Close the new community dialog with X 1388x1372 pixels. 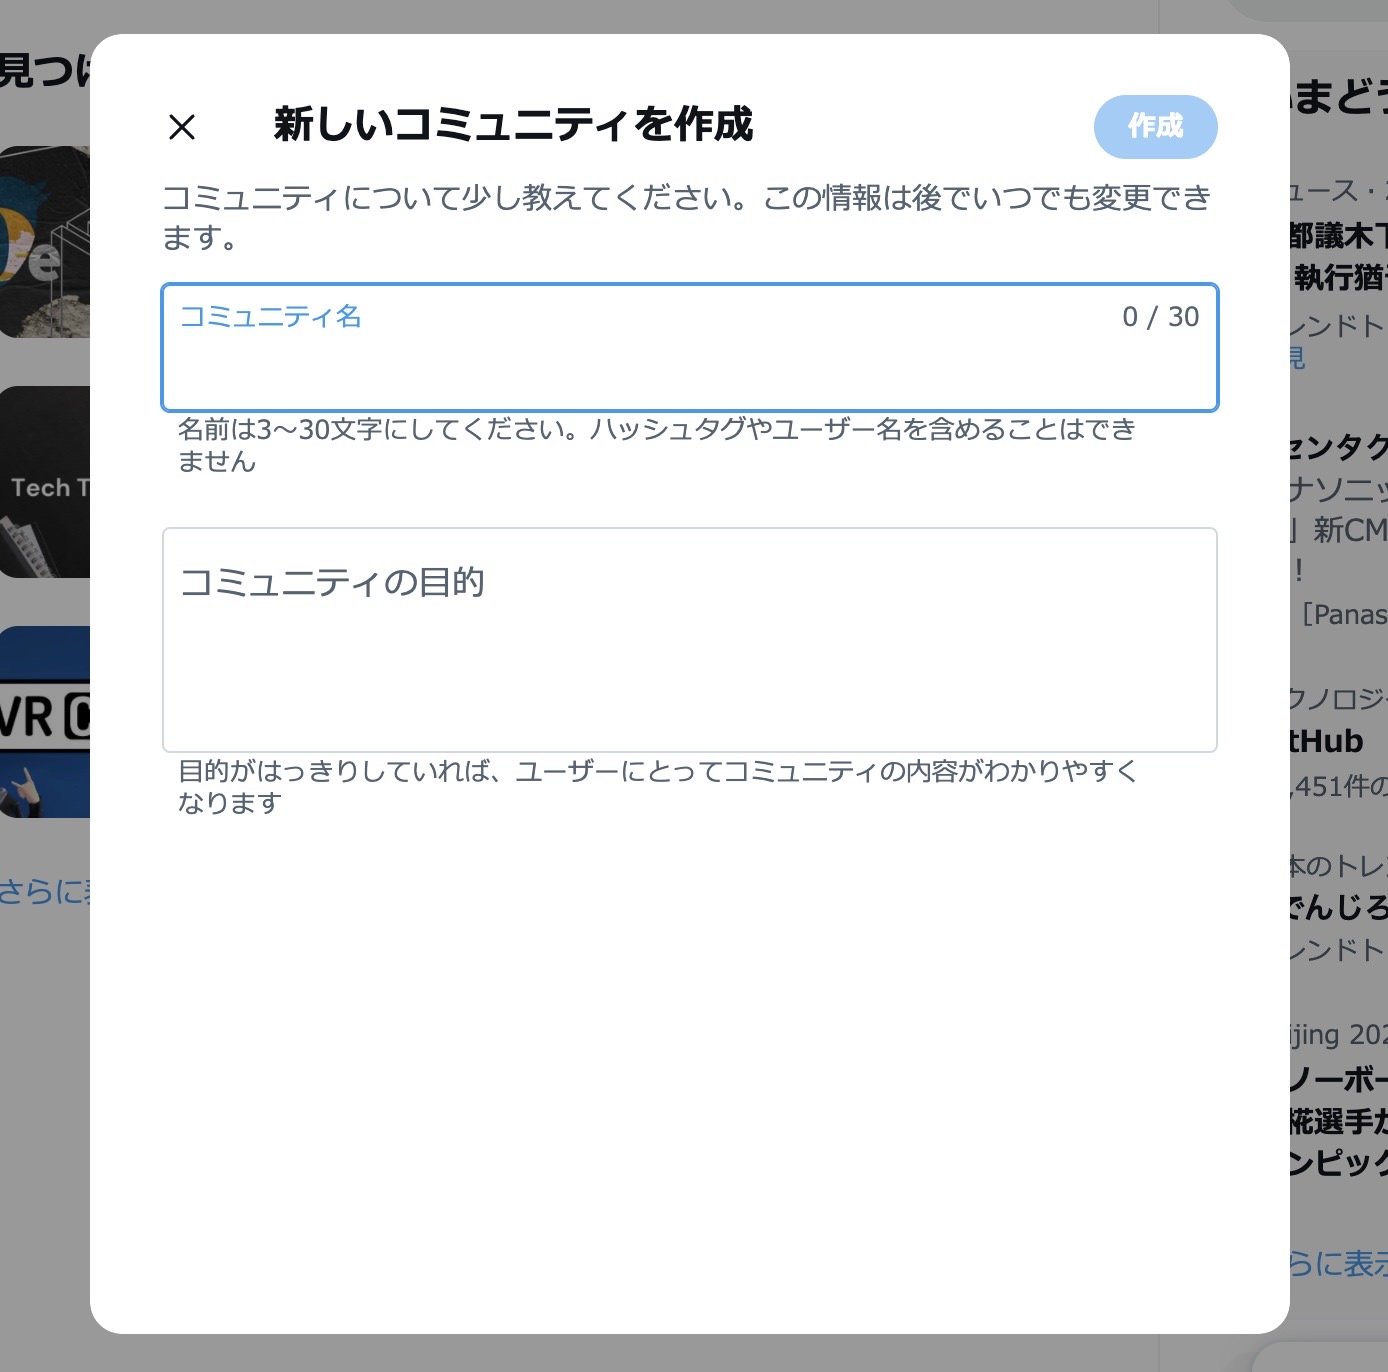click(x=182, y=127)
